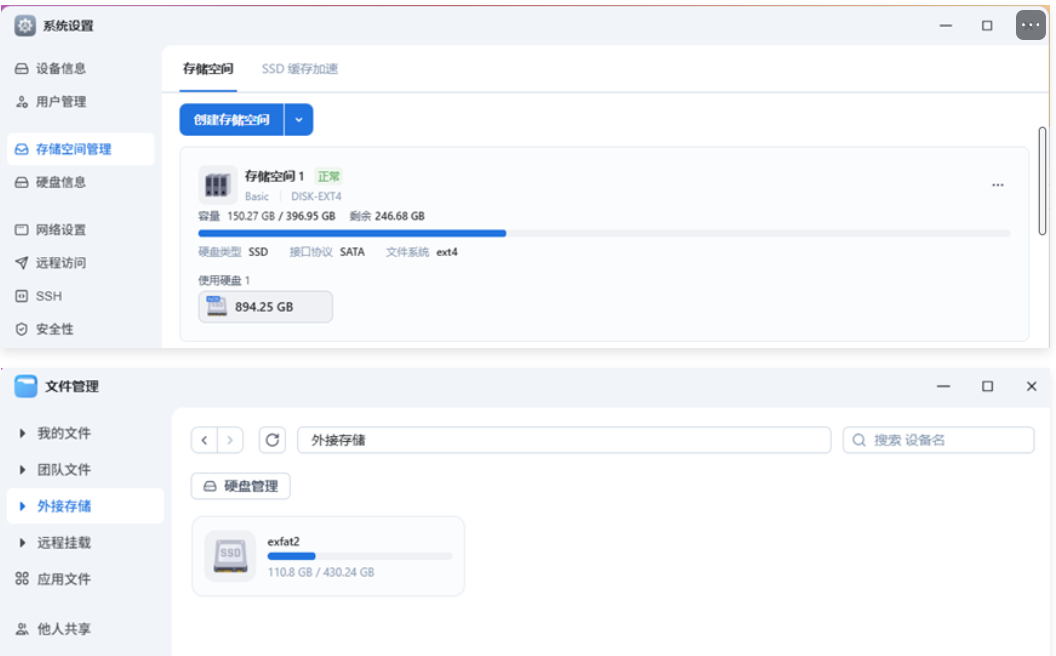This screenshot has width=1056, height=656.
Task: Select 存储空间管理 in settings sidebar
Action: (x=81, y=149)
